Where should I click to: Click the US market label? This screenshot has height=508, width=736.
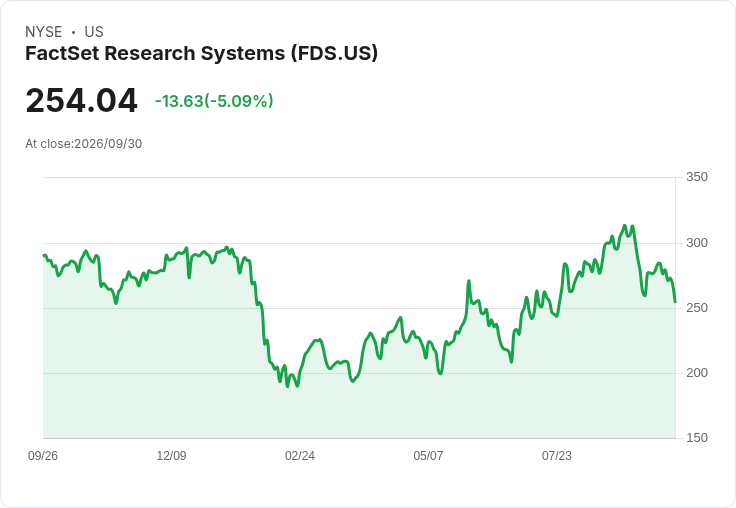coord(94,32)
